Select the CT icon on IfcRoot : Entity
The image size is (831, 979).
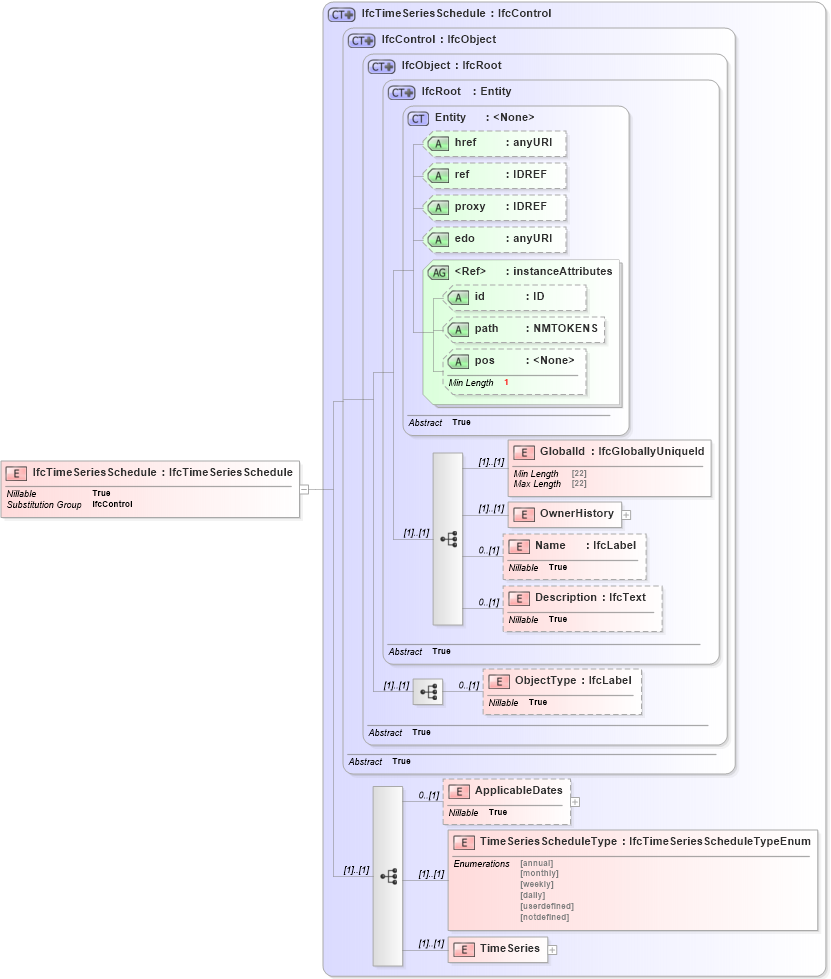[x=400, y=91]
